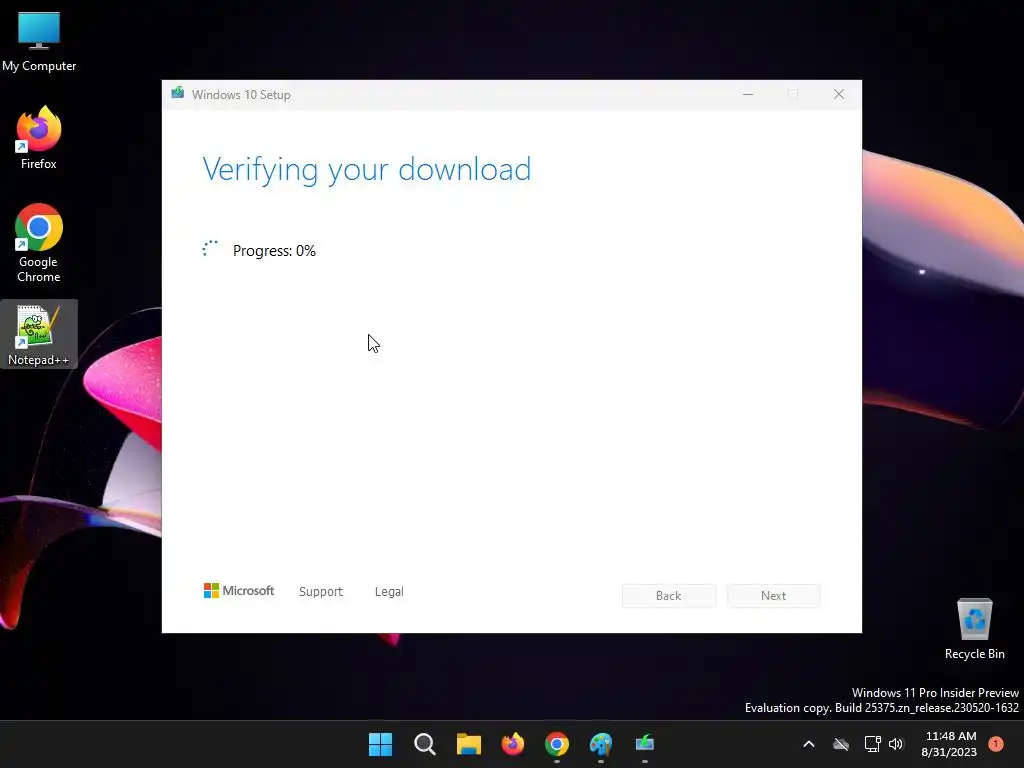The height and width of the screenshot is (768, 1024).
Task: Open the Legal link
Action: pyautogui.click(x=389, y=592)
